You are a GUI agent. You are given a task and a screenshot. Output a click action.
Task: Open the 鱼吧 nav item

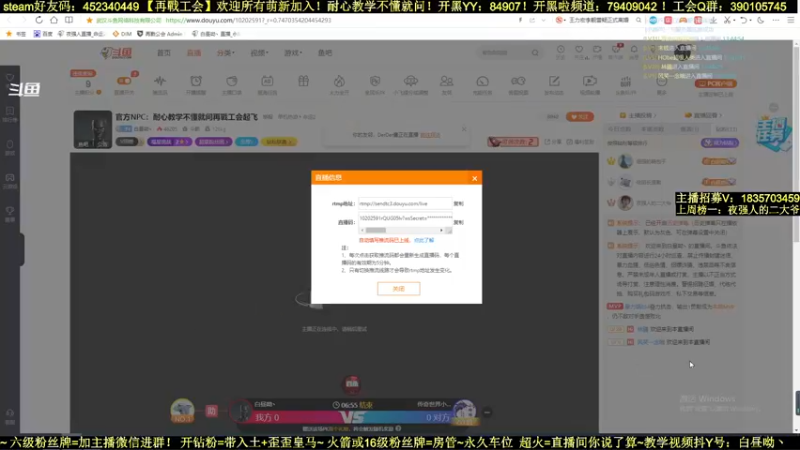pyautogui.click(x=325, y=53)
